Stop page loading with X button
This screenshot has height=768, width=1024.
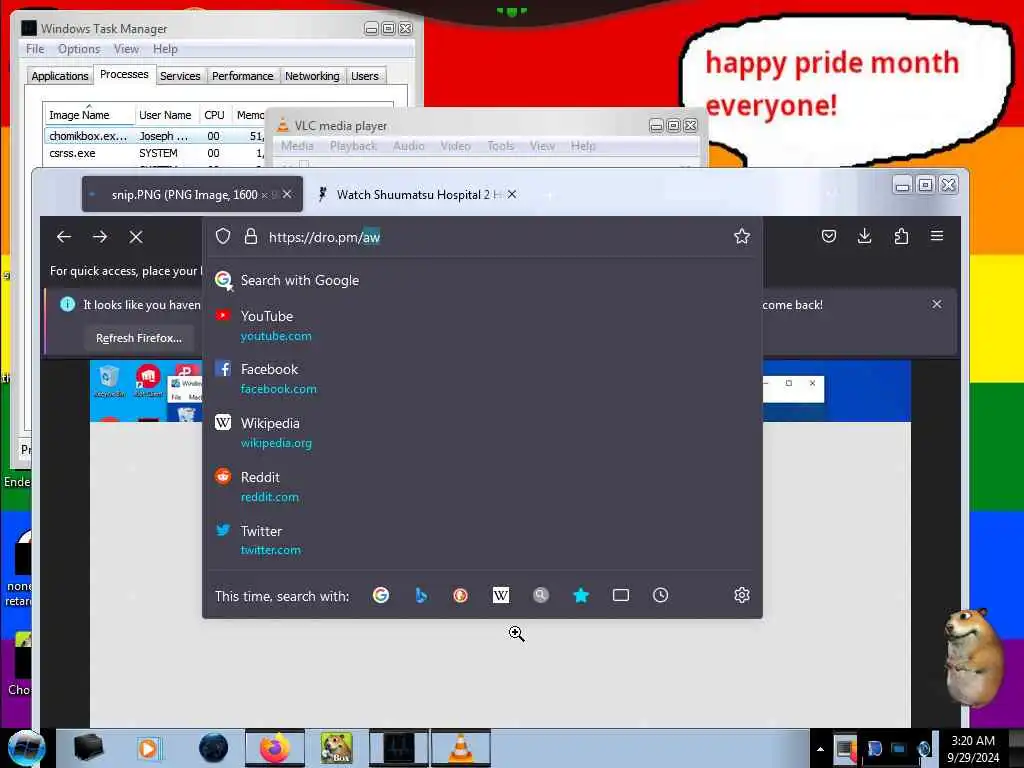pyautogui.click(x=136, y=237)
